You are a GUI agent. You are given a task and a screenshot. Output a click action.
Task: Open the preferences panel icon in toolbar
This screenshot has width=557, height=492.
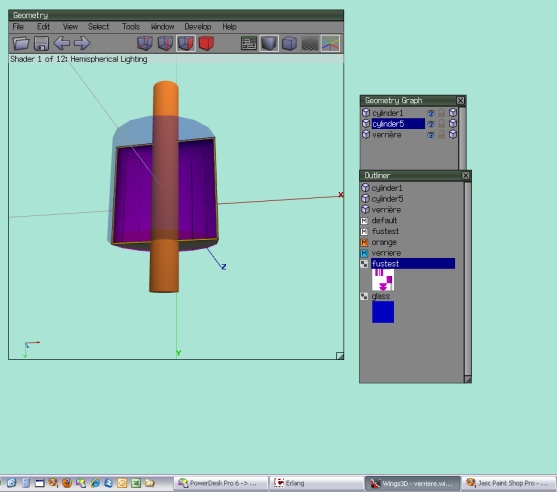[x=249, y=43]
